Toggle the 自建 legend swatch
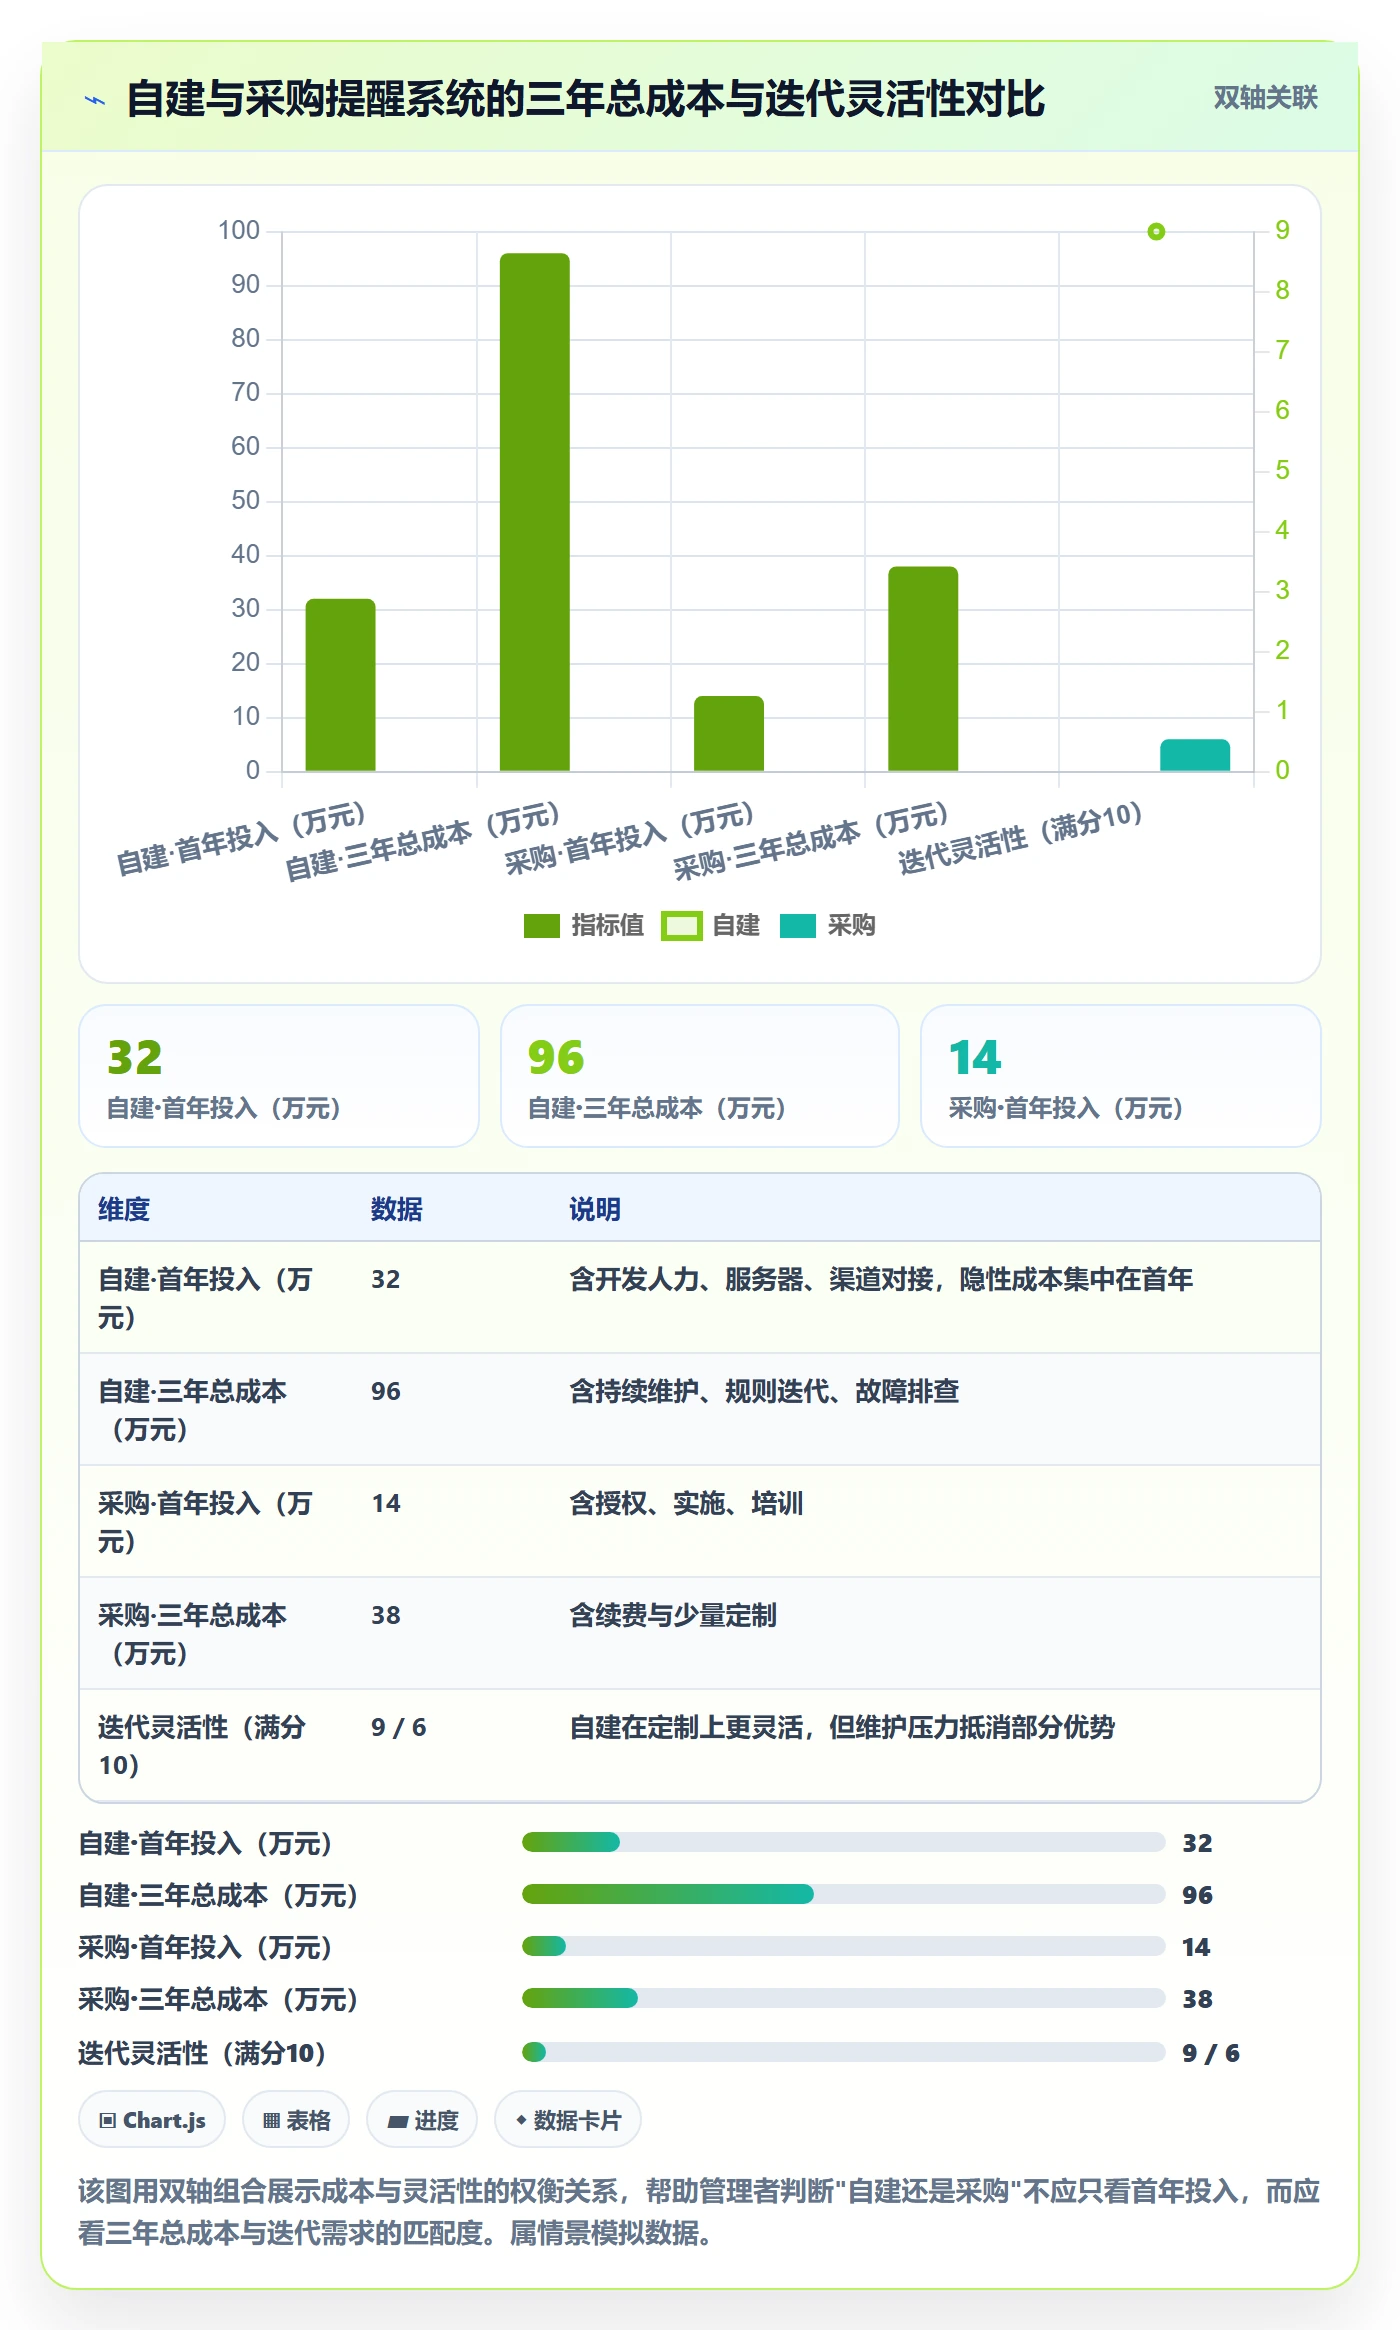Viewport: 1400px width, 2330px height. tap(681, 926)
